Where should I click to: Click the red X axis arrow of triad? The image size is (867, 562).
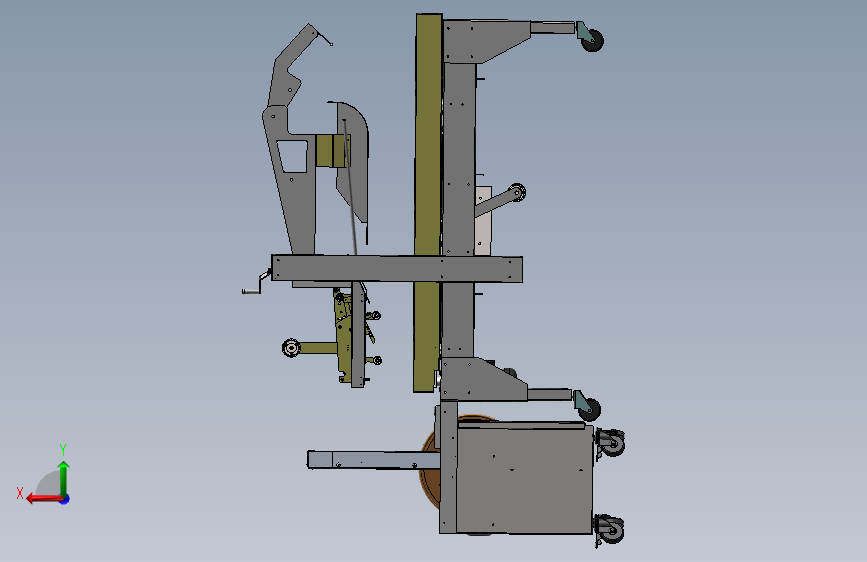point(43,499)
